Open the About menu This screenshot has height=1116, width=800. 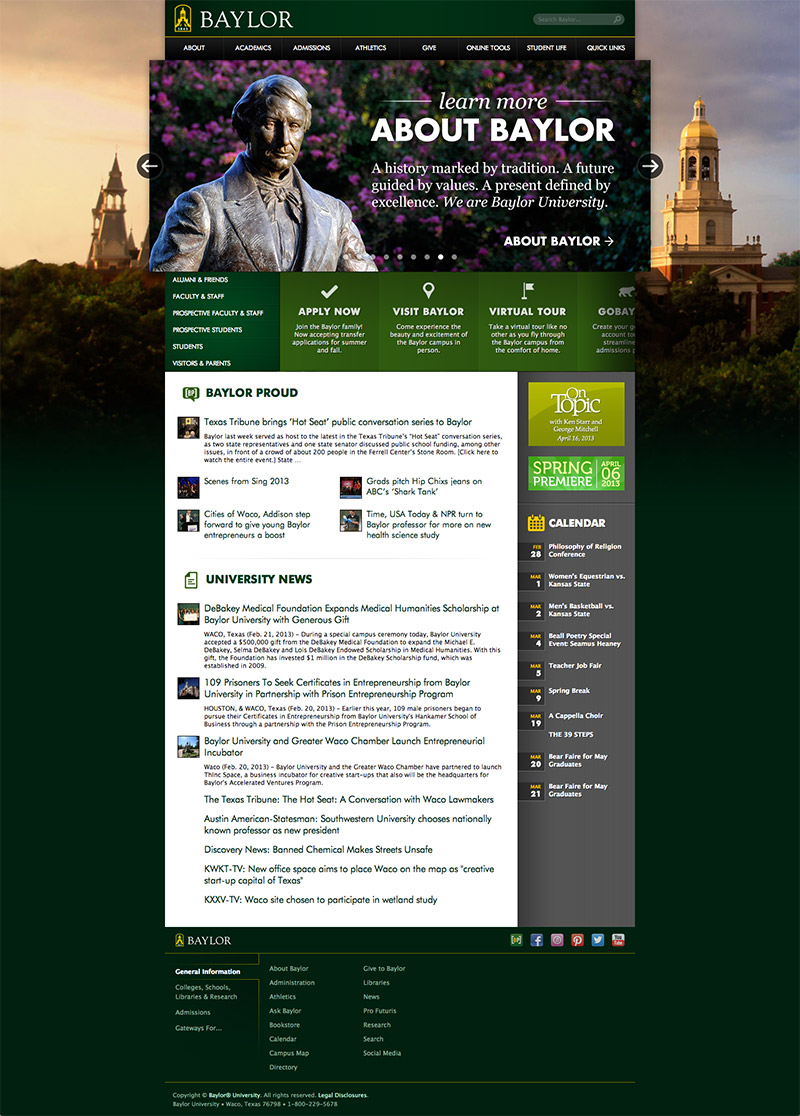(x=194, y=48)
